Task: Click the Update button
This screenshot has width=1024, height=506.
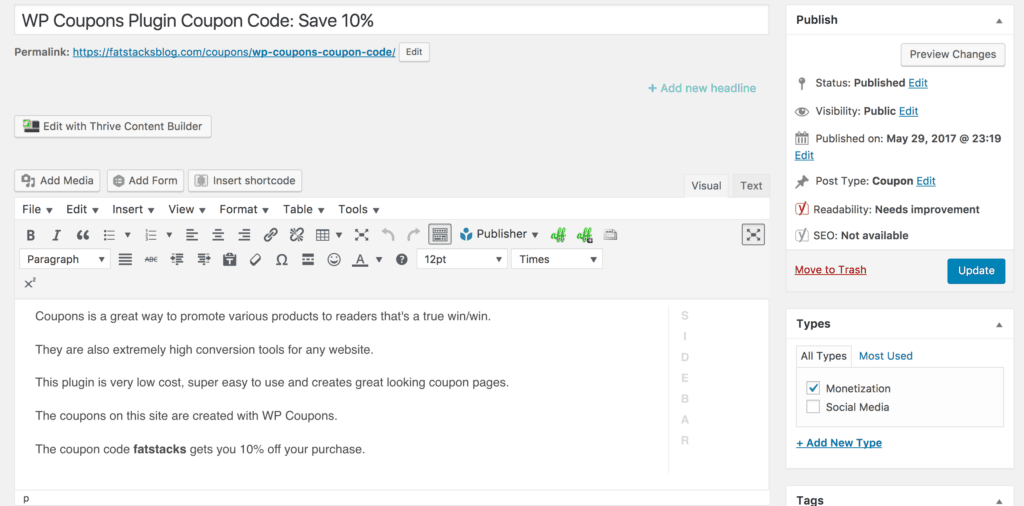Action: (976, 271)
